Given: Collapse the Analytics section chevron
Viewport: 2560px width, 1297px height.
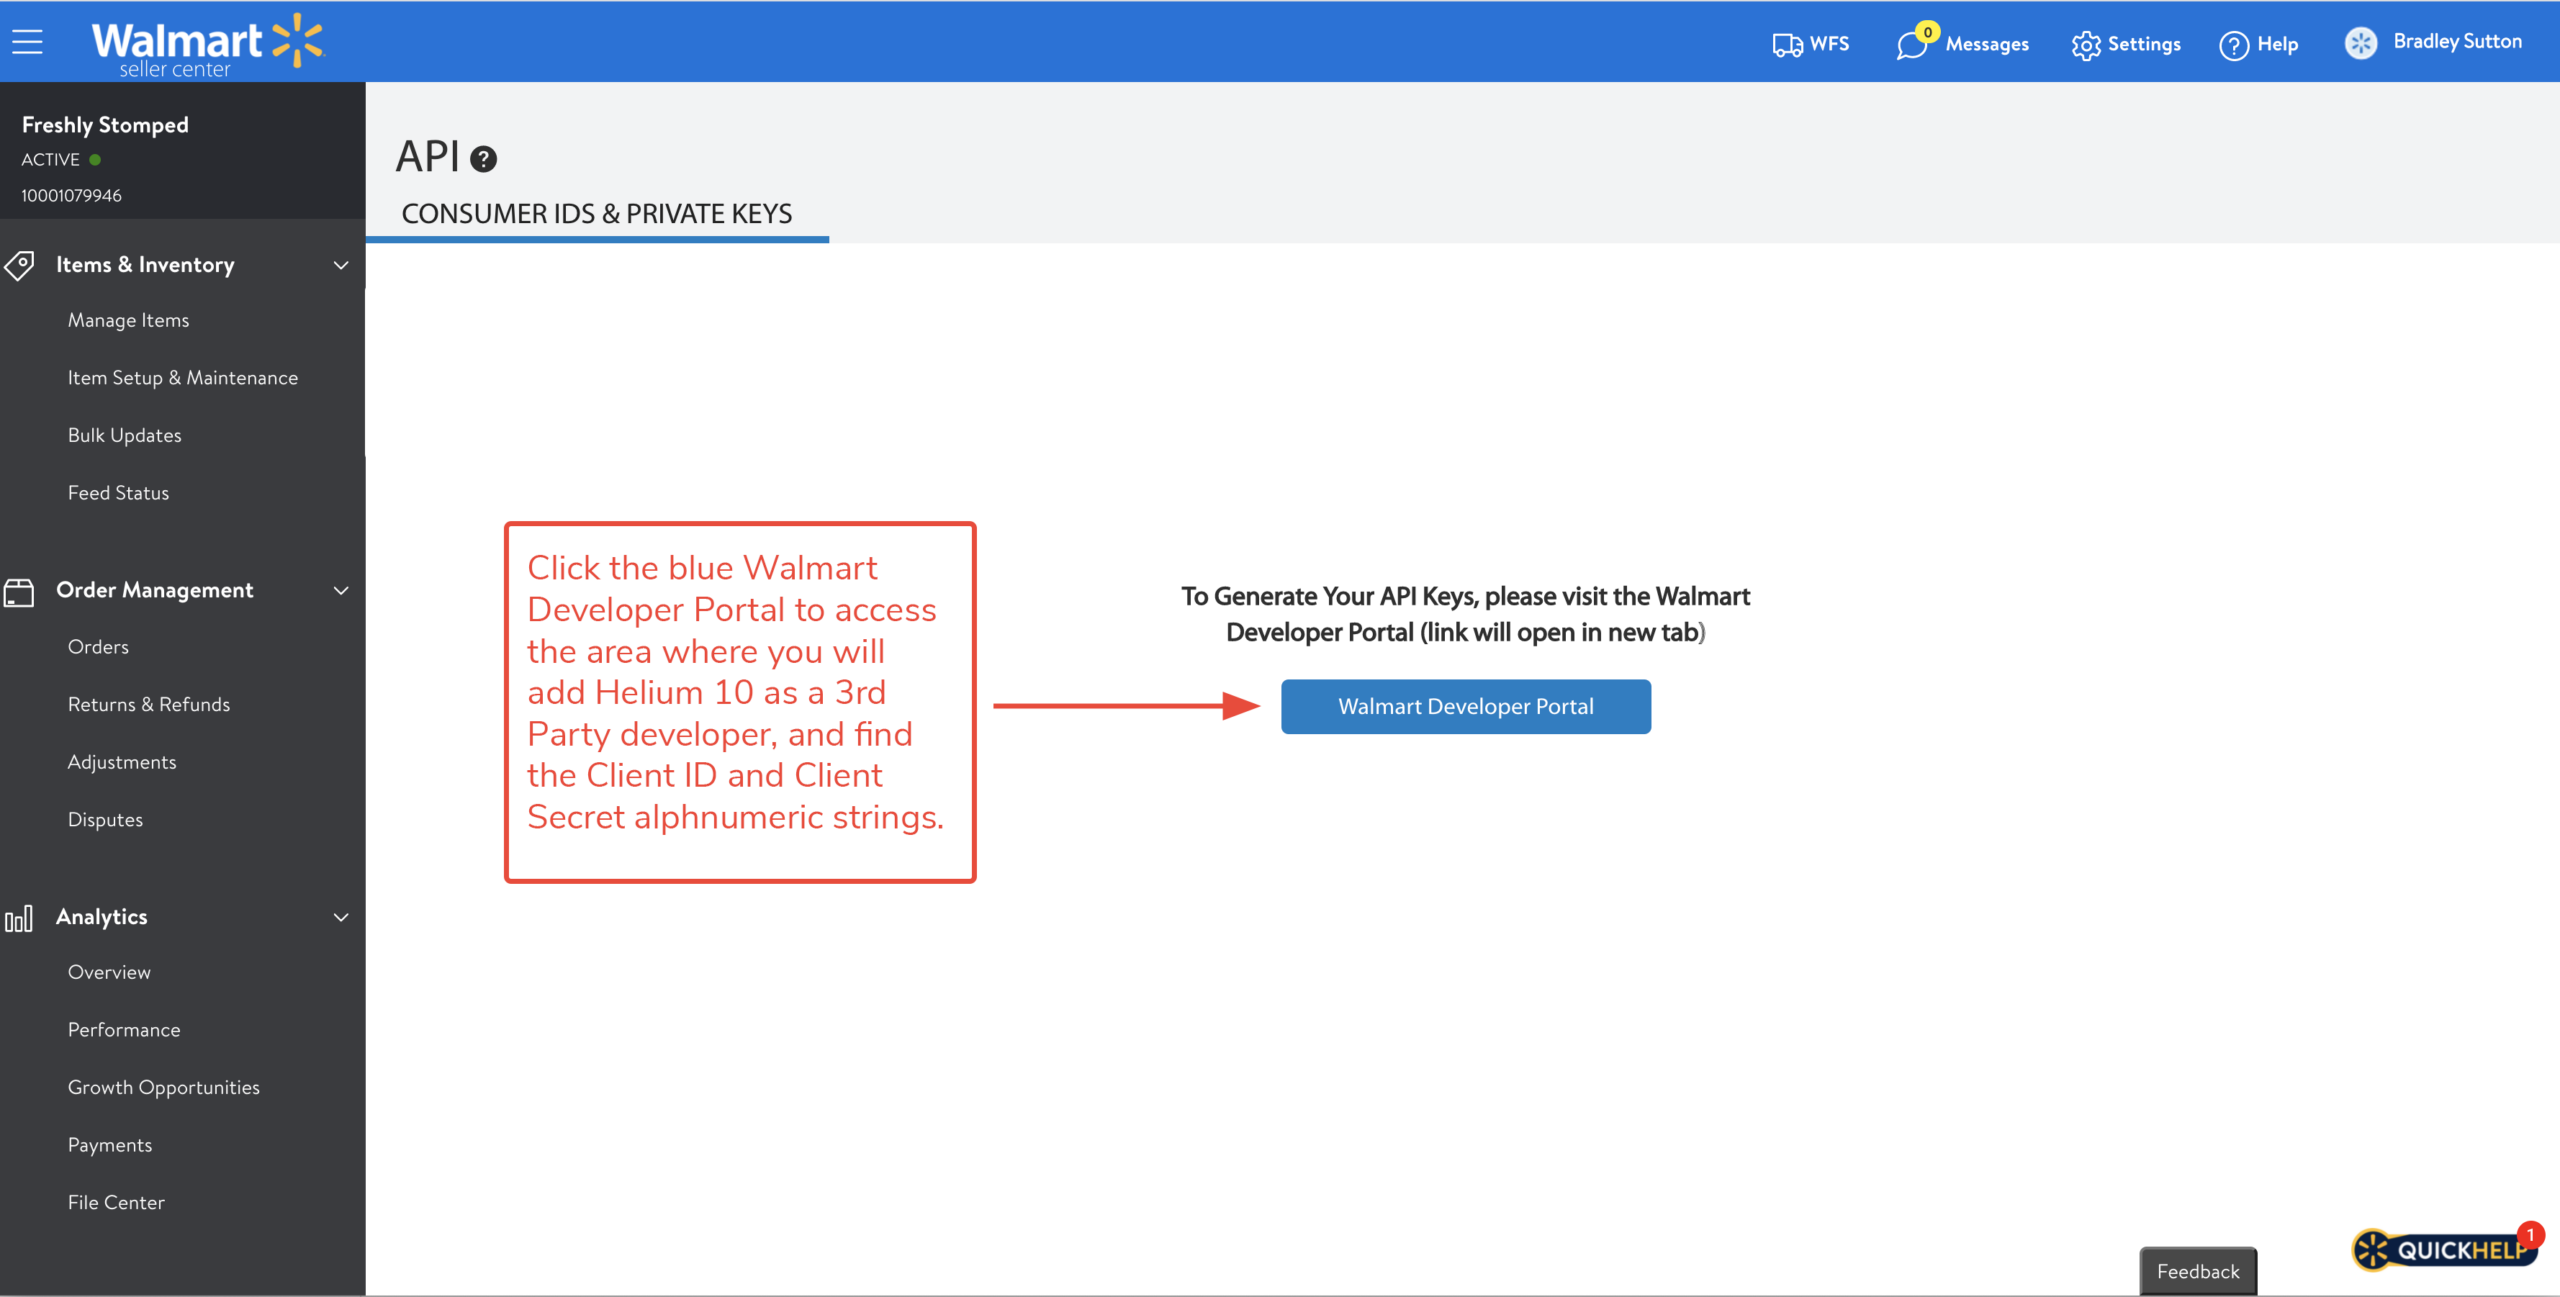Looking at the screenshot, I should pyautogui.click(x=341, y=917).
